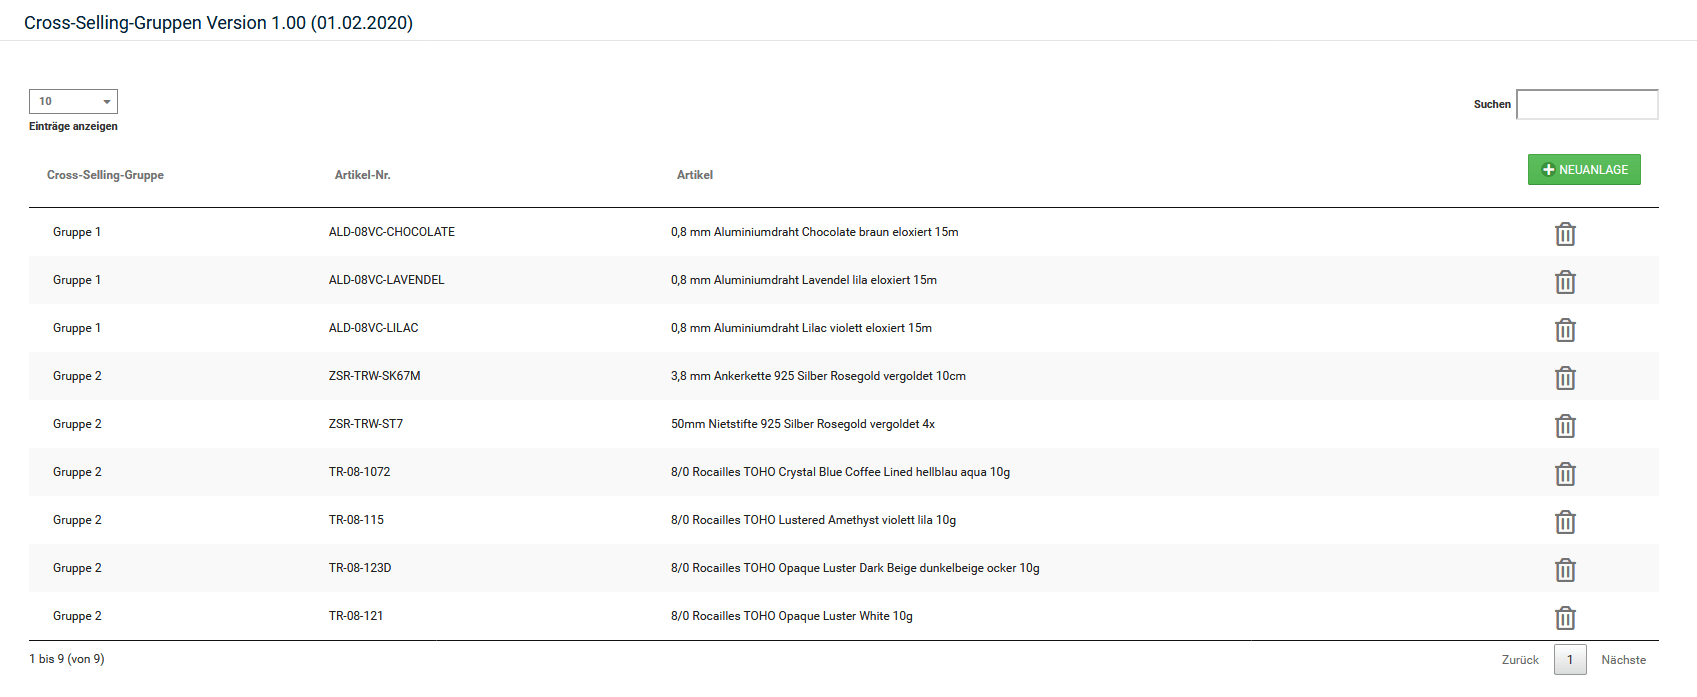This screenshot has width=1697, height=697.
Task: Delete the ALD-08VC-CHOCOLATE row via trash icon
Action: (x=1565, y=234)
